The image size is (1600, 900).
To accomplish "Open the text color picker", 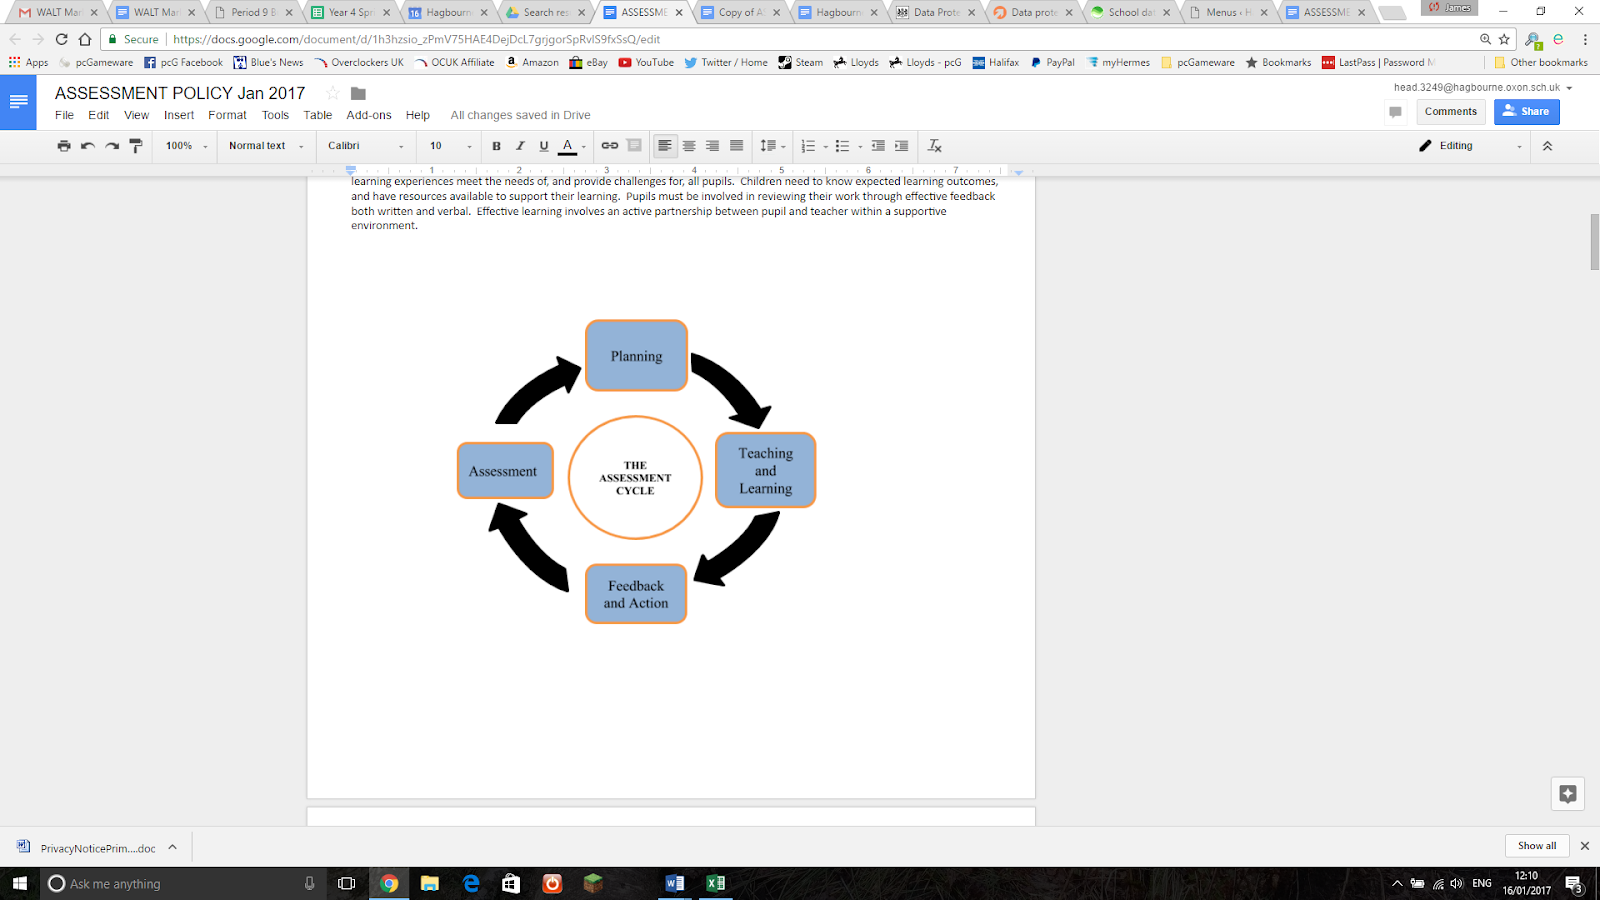I will (568, 146).
